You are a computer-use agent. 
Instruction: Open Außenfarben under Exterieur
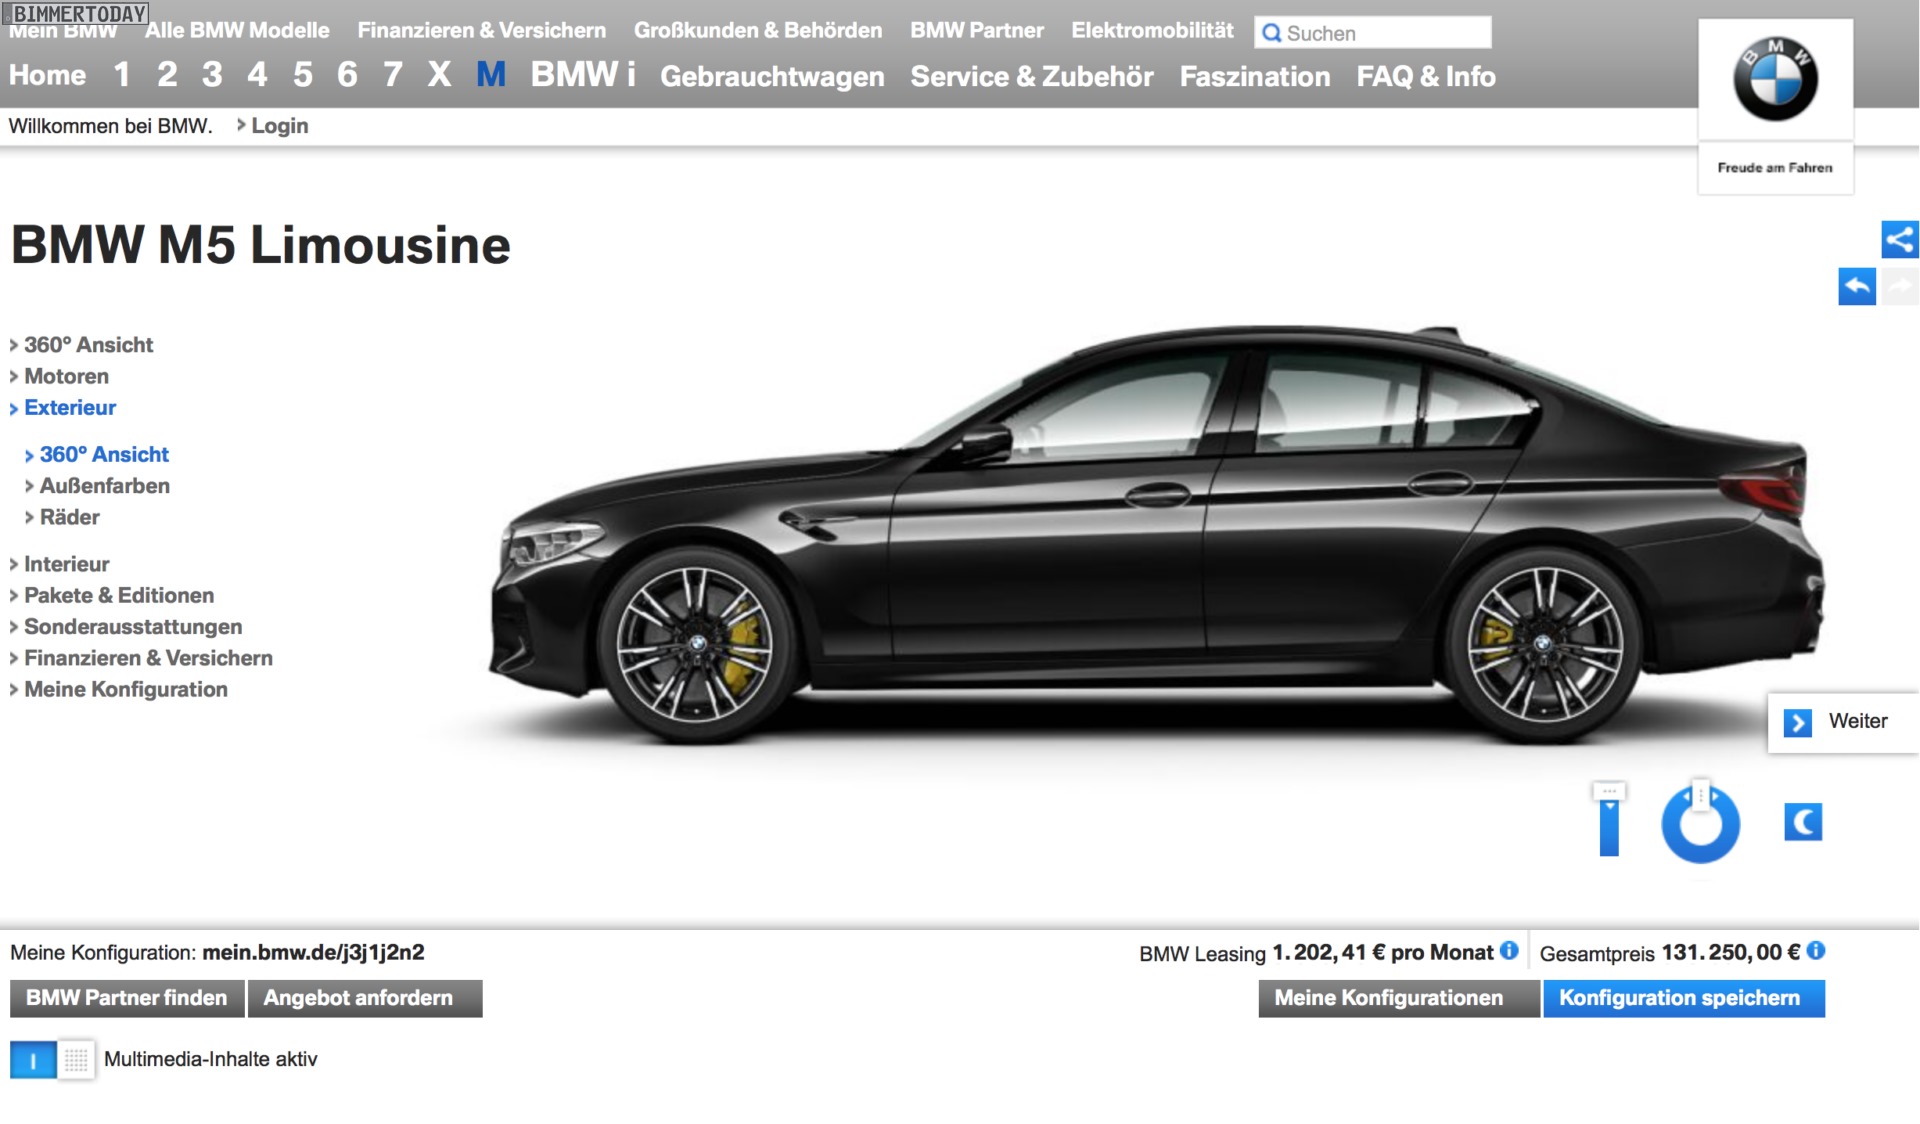[104, 486]
